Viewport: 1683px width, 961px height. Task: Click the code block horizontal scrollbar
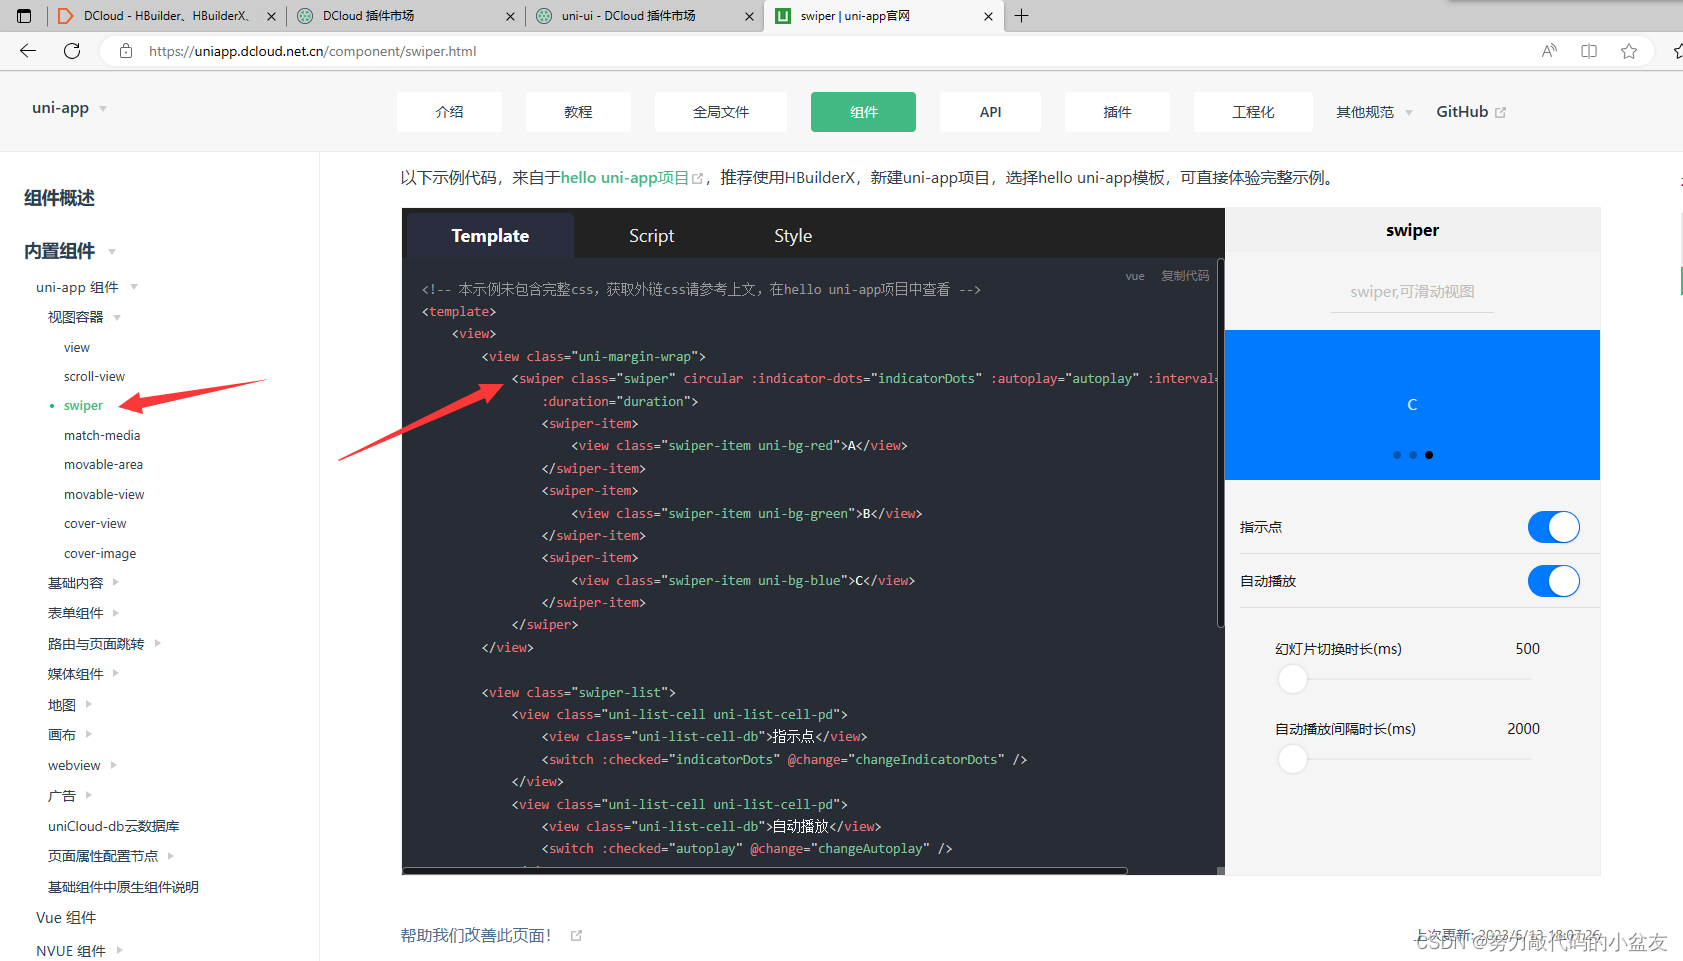coord(765,871)
